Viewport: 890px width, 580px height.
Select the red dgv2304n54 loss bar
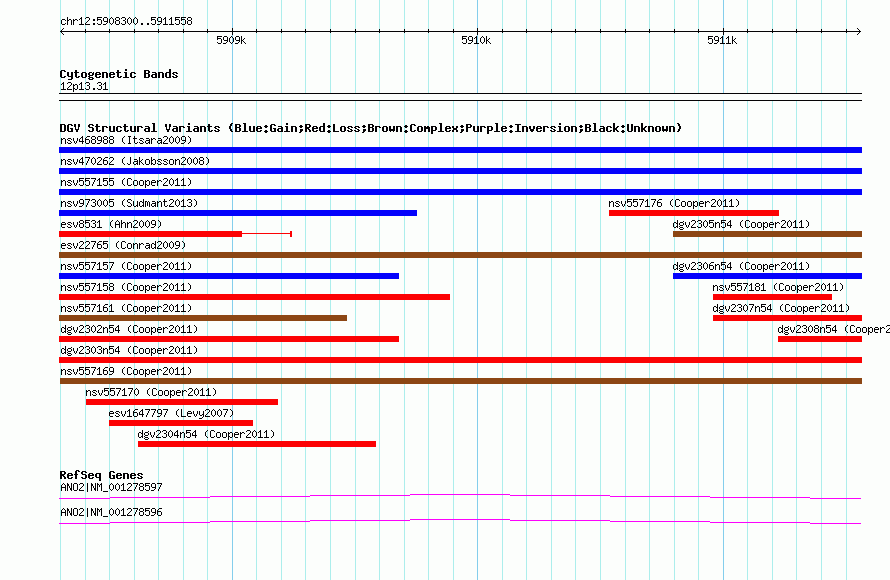pyautogui.click(x=257, y=444)
